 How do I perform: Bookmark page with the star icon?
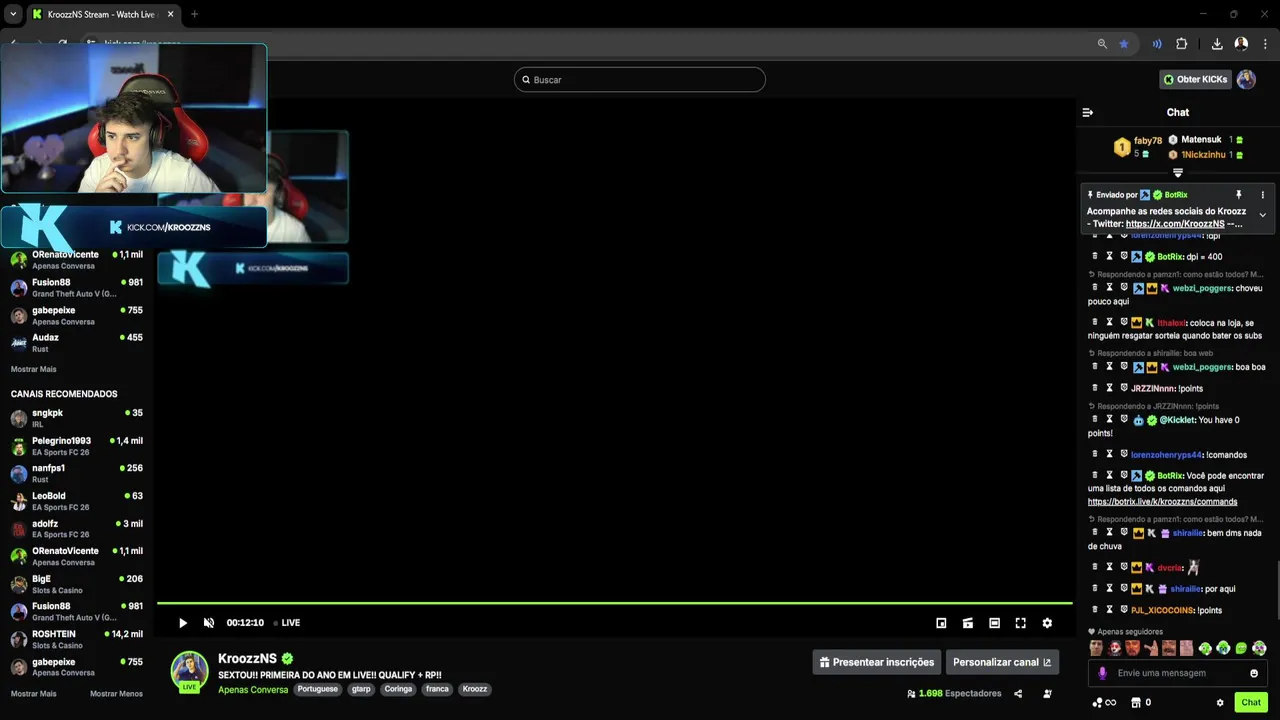(x=1124, y=44)
